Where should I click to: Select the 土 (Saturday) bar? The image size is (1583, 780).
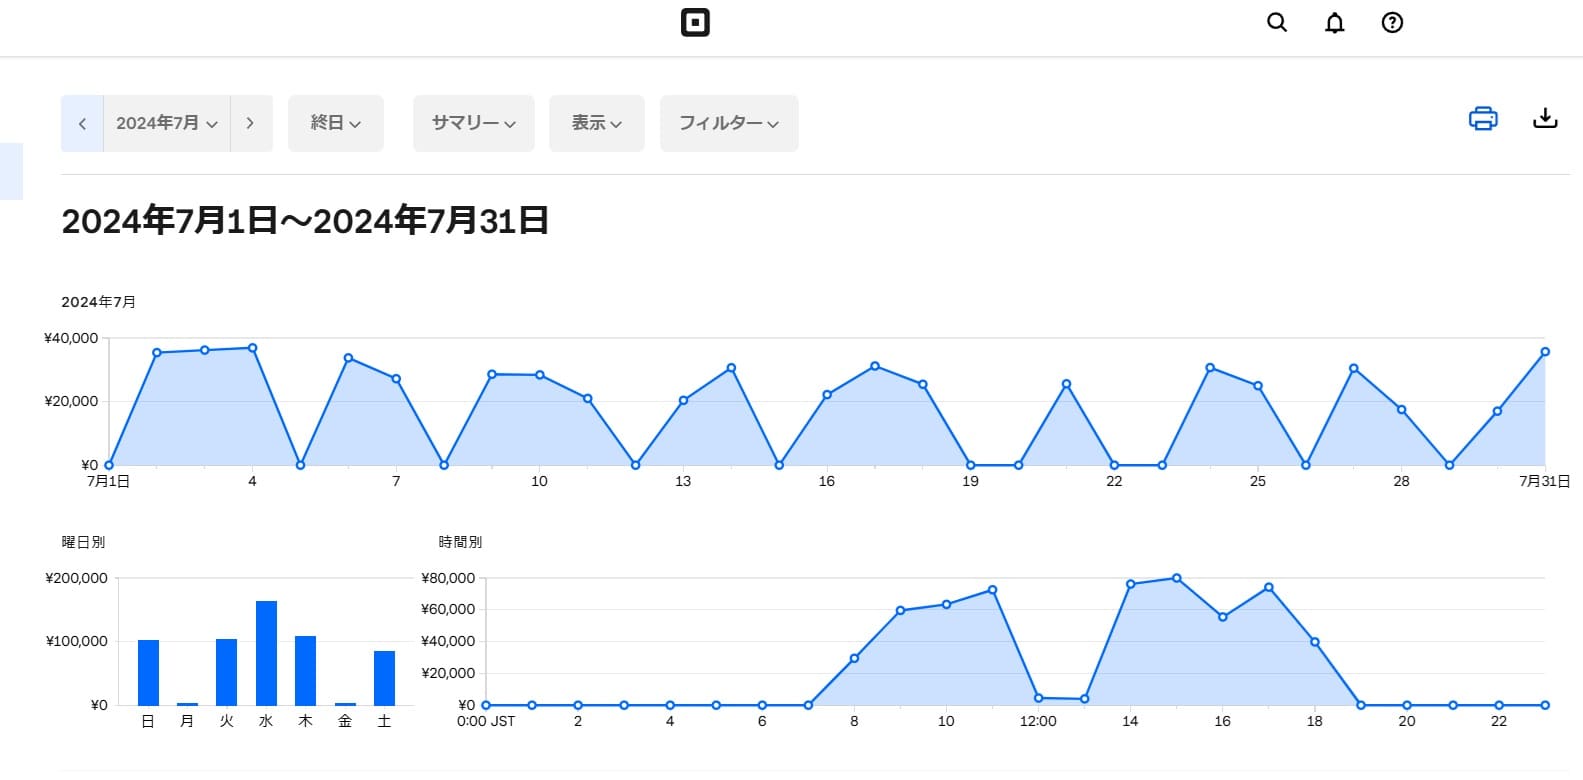click(384, 678)
